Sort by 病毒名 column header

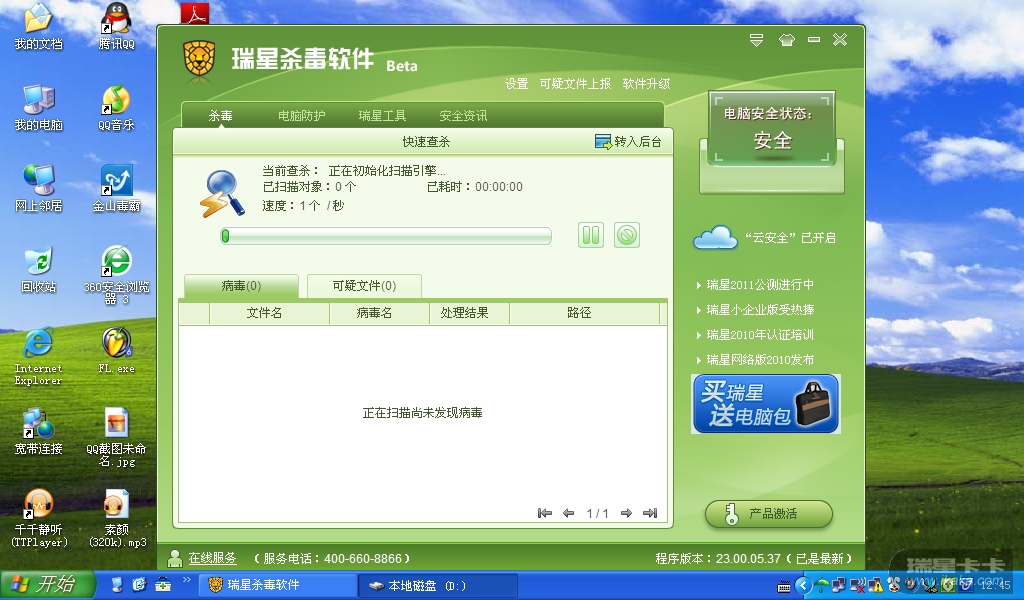point(379,313)
